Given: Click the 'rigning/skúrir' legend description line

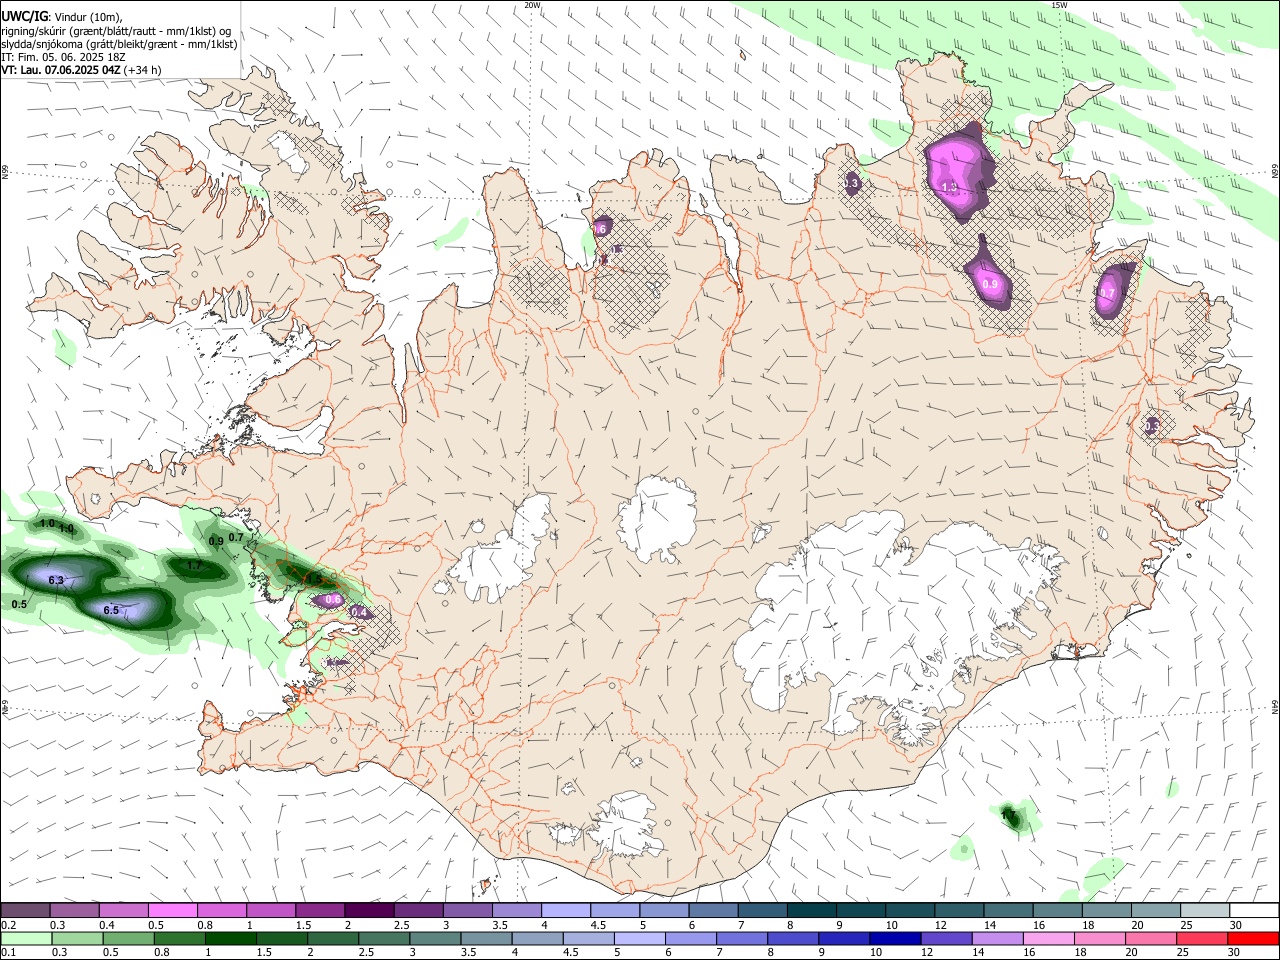Looking at the screenshot, I should (117, 31).
